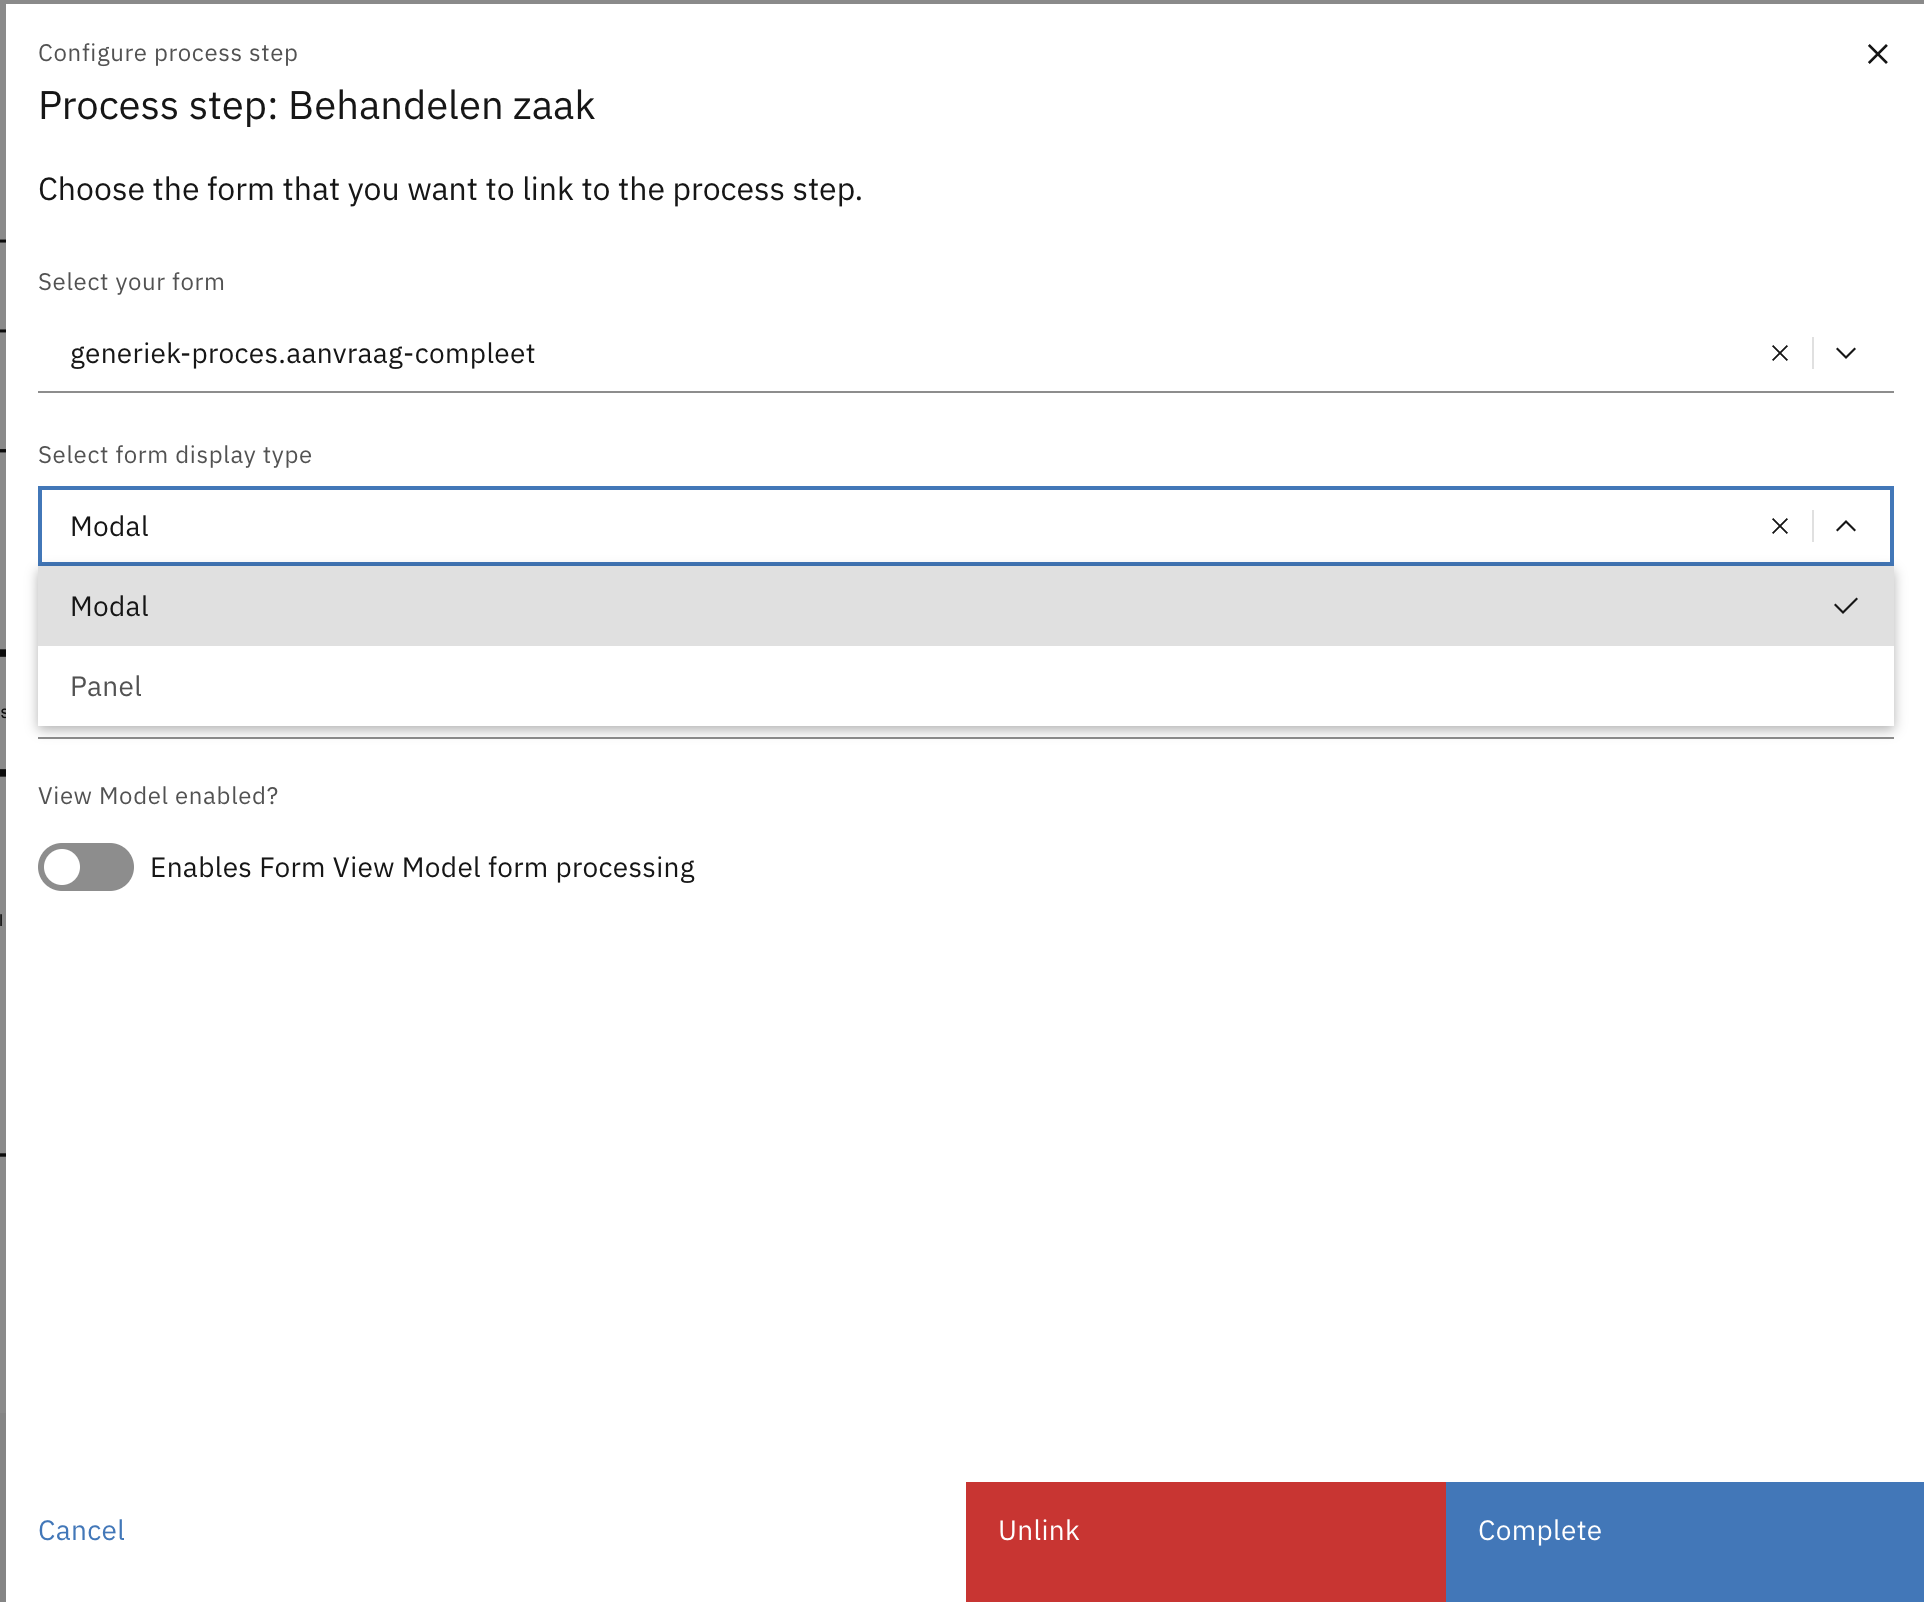Click the Process step: Behandelen zaak heading
Viewport: 1924px width, 1602px height.
[x=316, y=106]
